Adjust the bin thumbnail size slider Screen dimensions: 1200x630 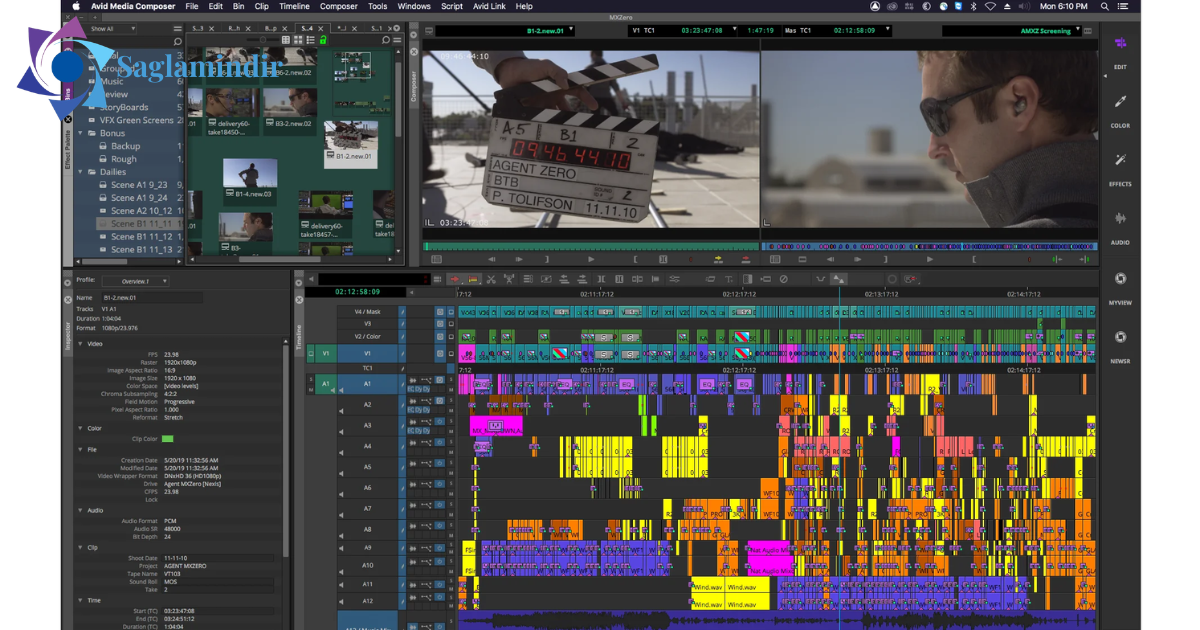click(263, 40)
